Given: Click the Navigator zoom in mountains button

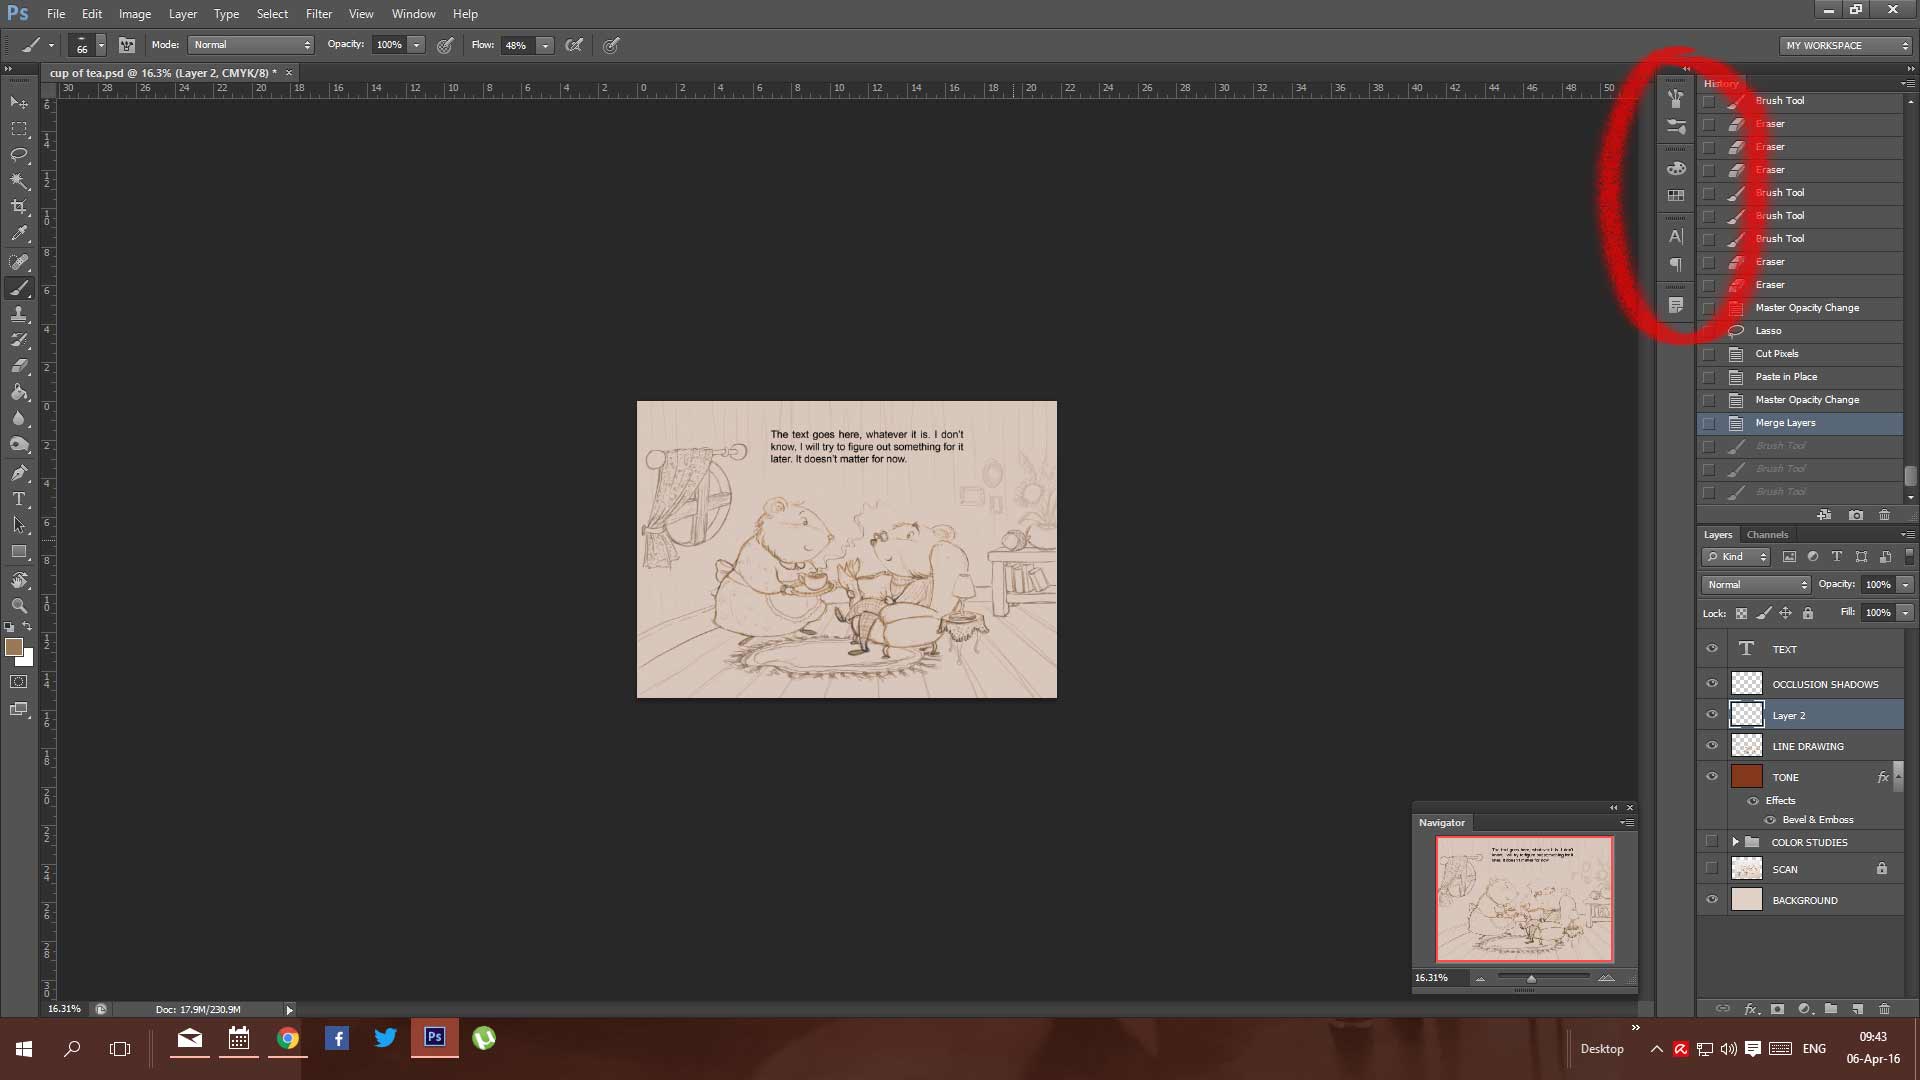Looking at the screenshot, I should coord(1606,978).
